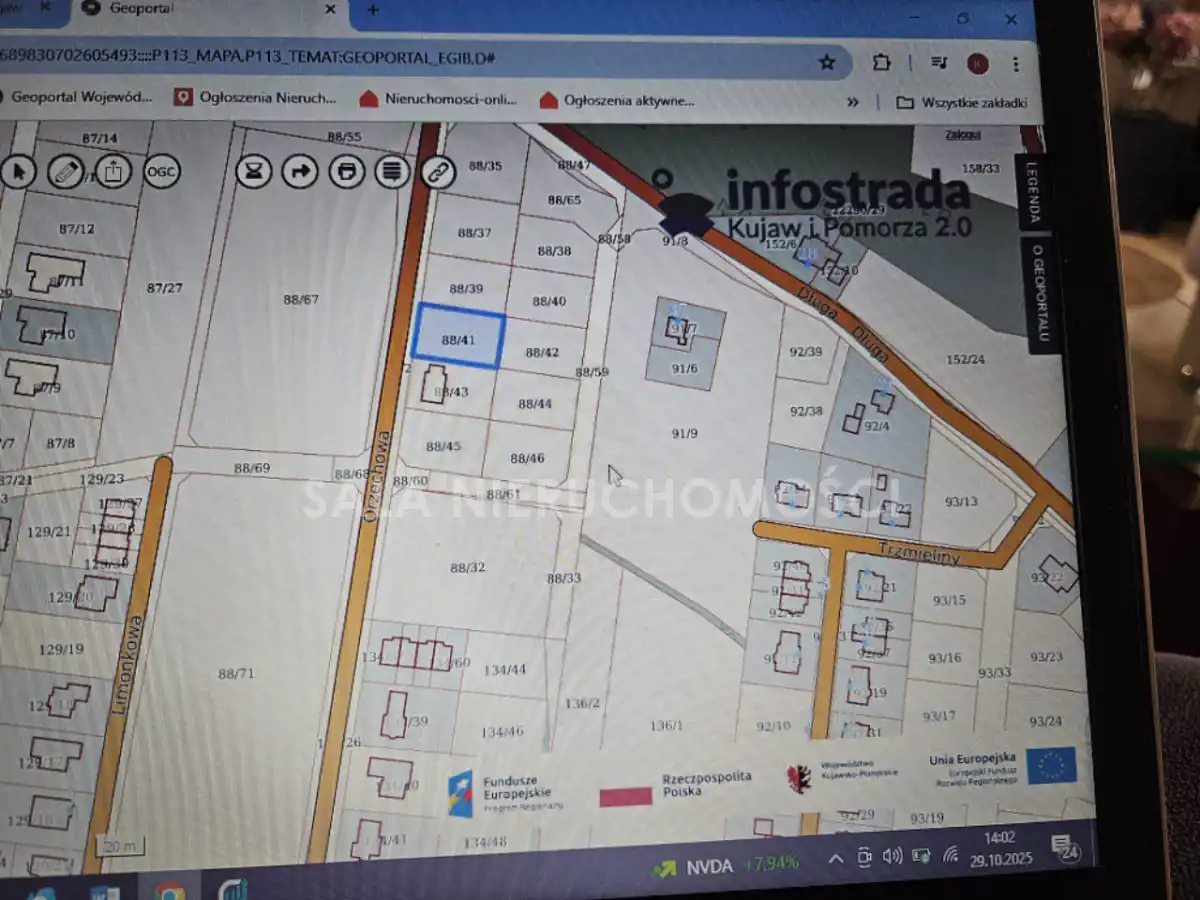Click the hourglass tool icon
The width and height of the screenshot is (1200, 900).
point(254,172)
